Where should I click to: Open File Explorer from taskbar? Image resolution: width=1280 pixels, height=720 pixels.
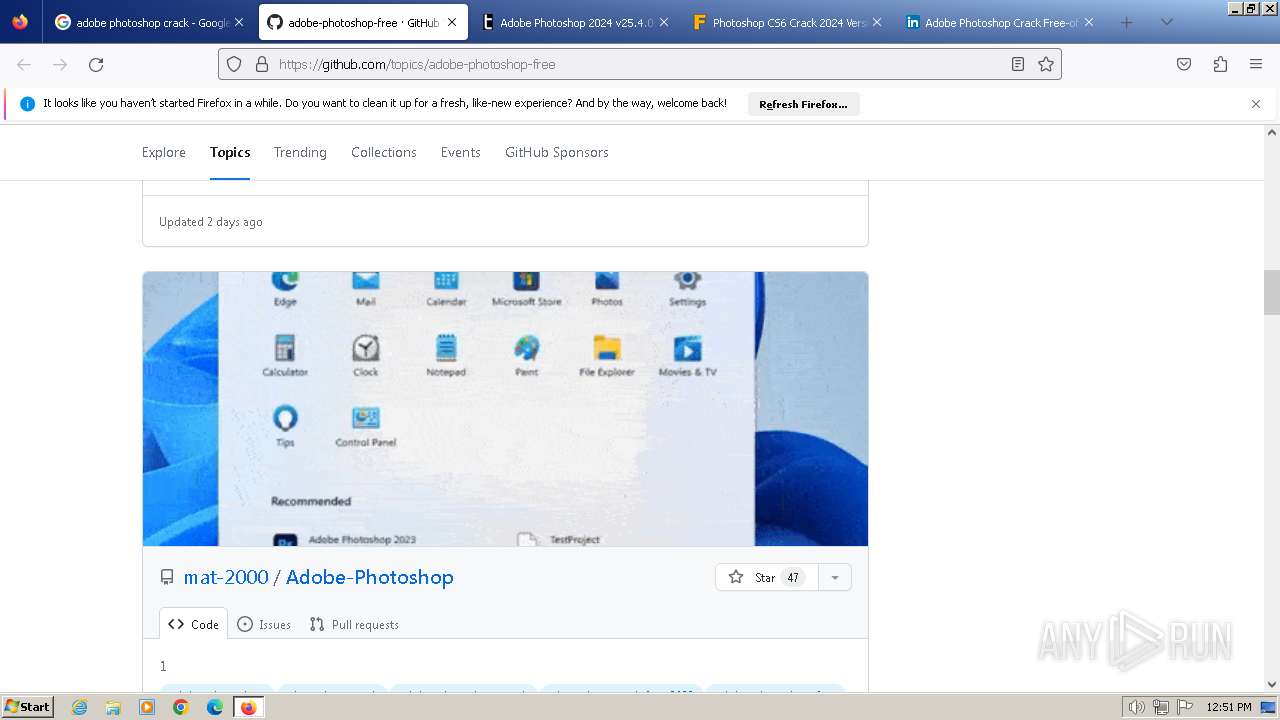[113, 707]
